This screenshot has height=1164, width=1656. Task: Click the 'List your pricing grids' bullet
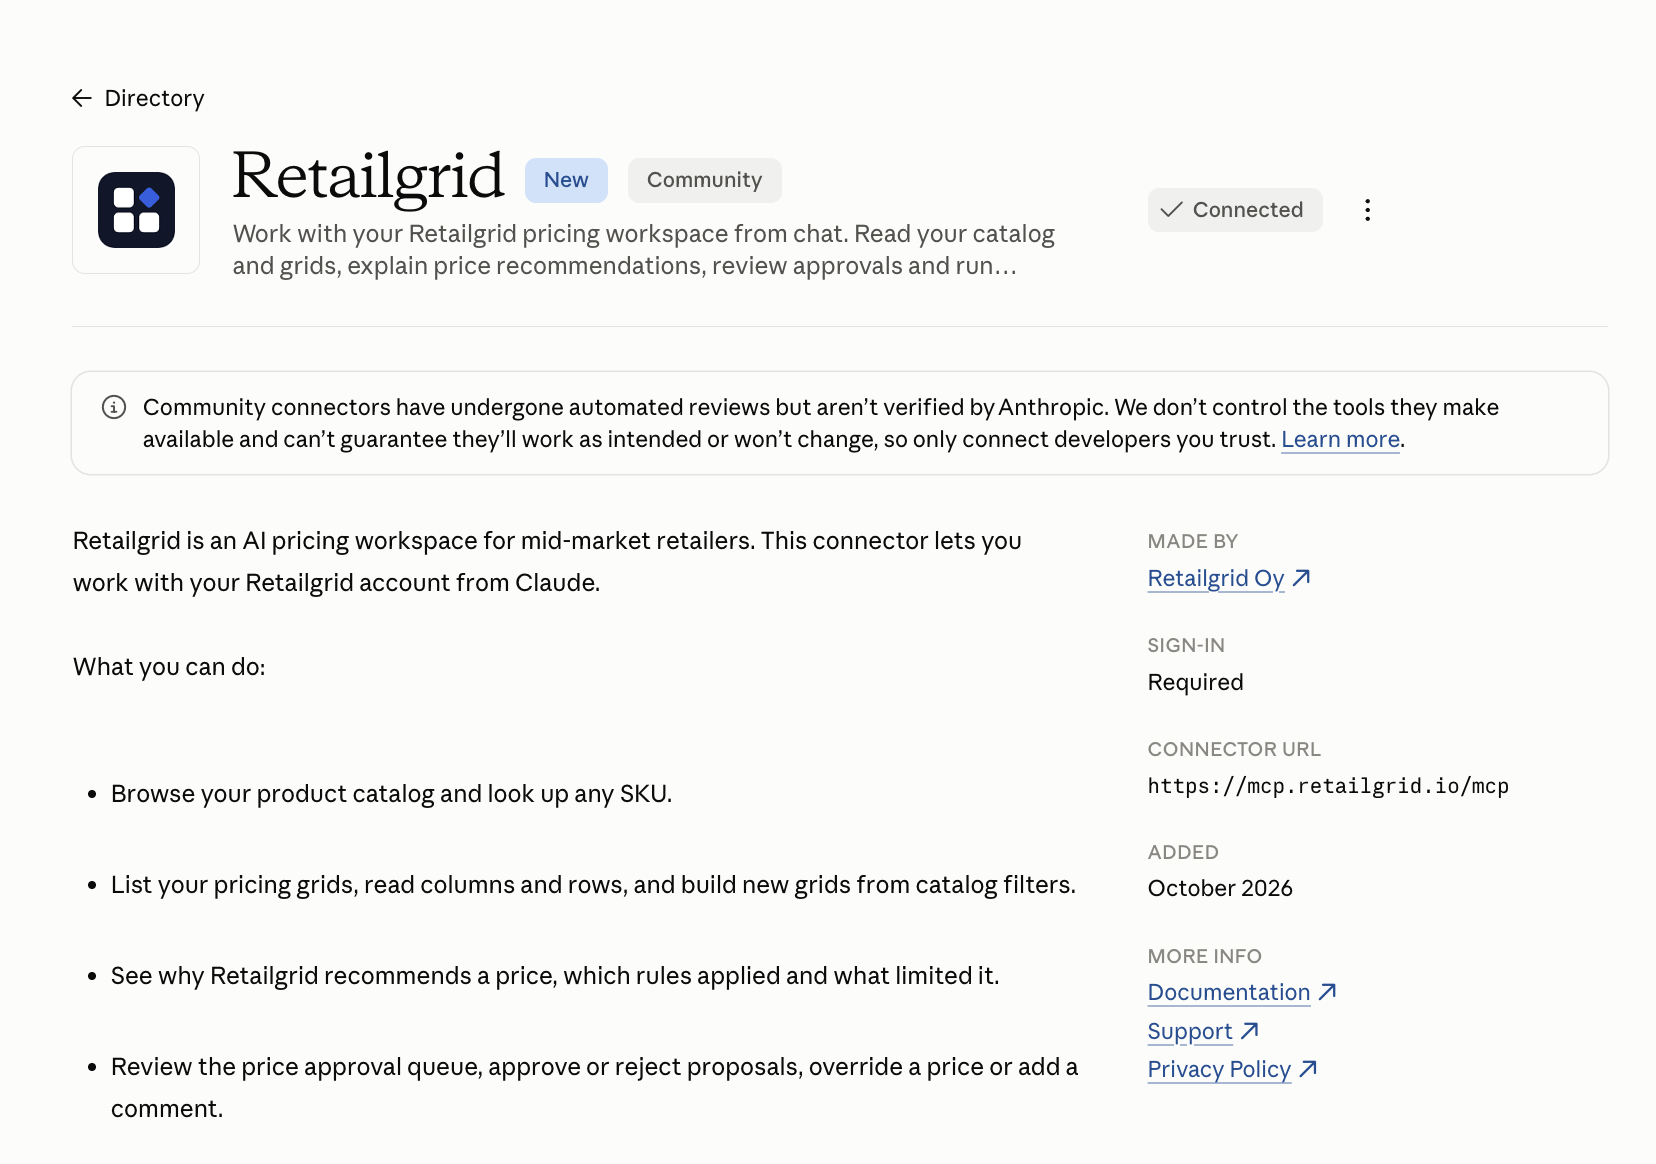[x=593, y=885]
